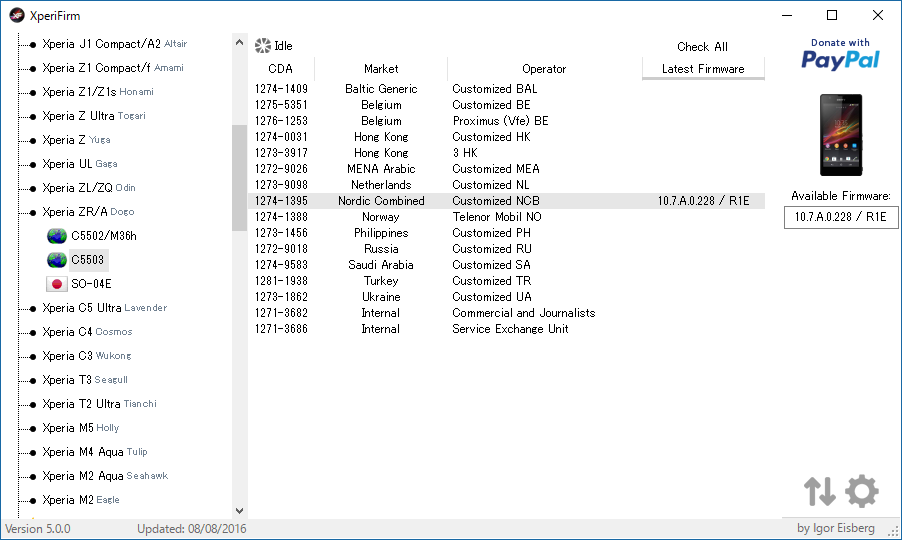Select the Nordic Combined Customized NCB row
Screen dimensions: 902x540
click(506, 201)
